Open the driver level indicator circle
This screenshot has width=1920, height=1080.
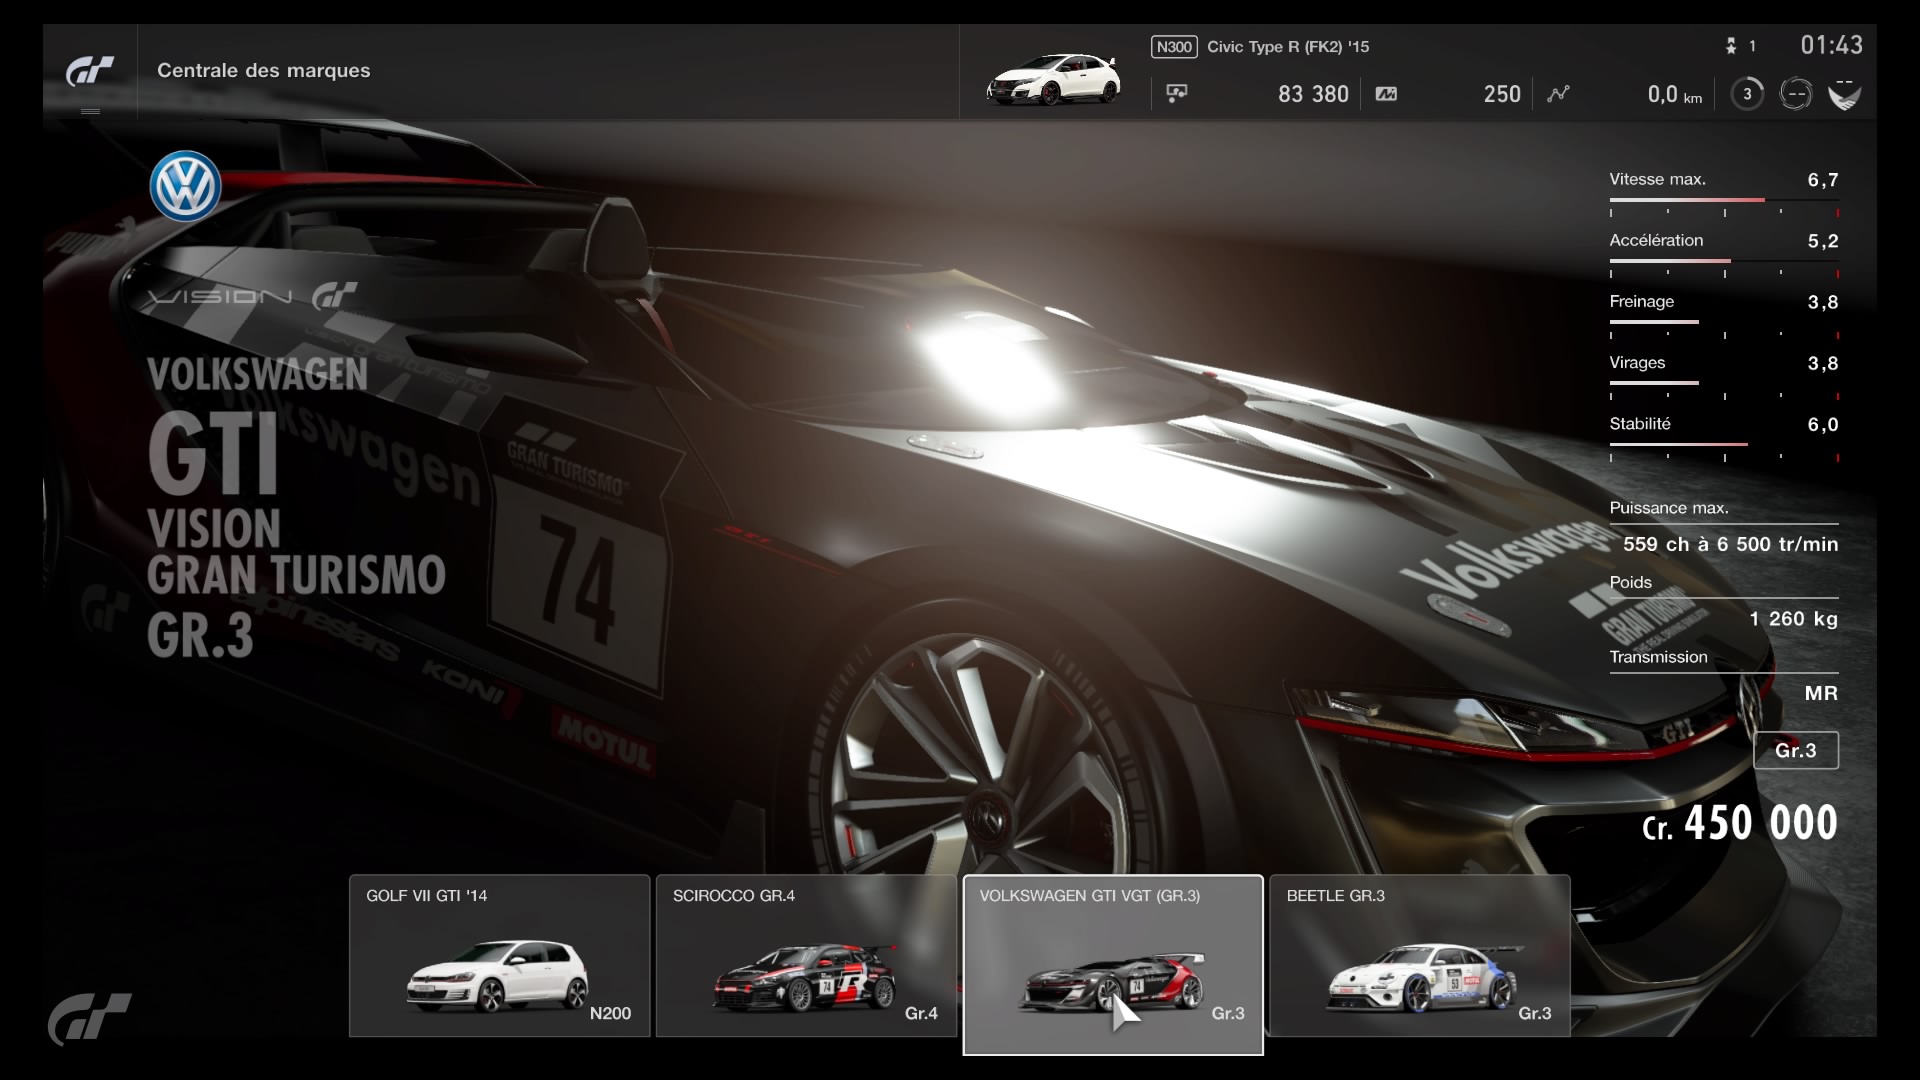click(x=1746, y=92)
